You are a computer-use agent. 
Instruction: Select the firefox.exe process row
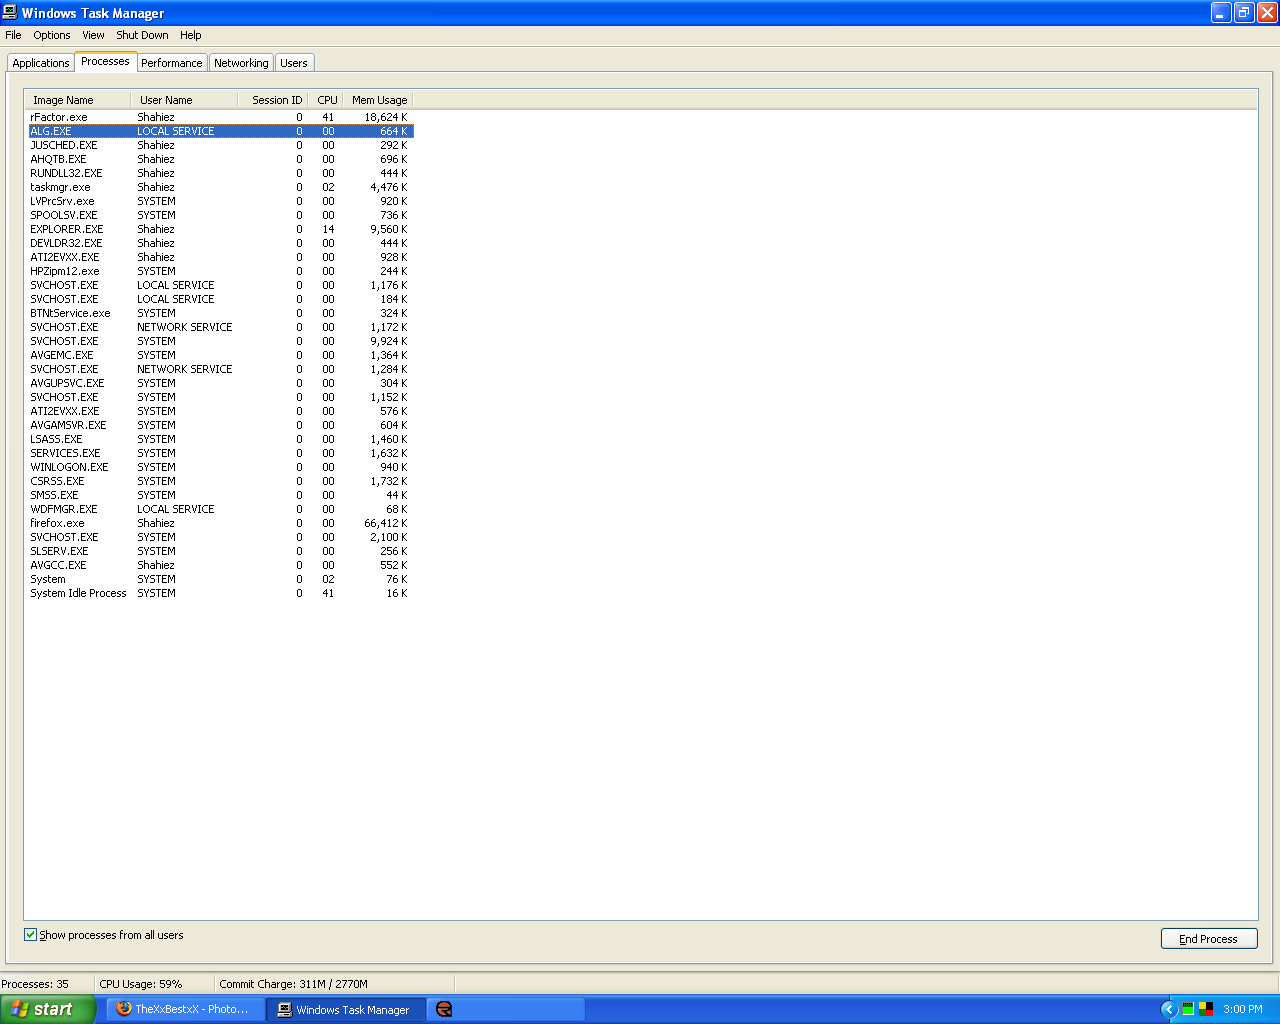point(58,523)
